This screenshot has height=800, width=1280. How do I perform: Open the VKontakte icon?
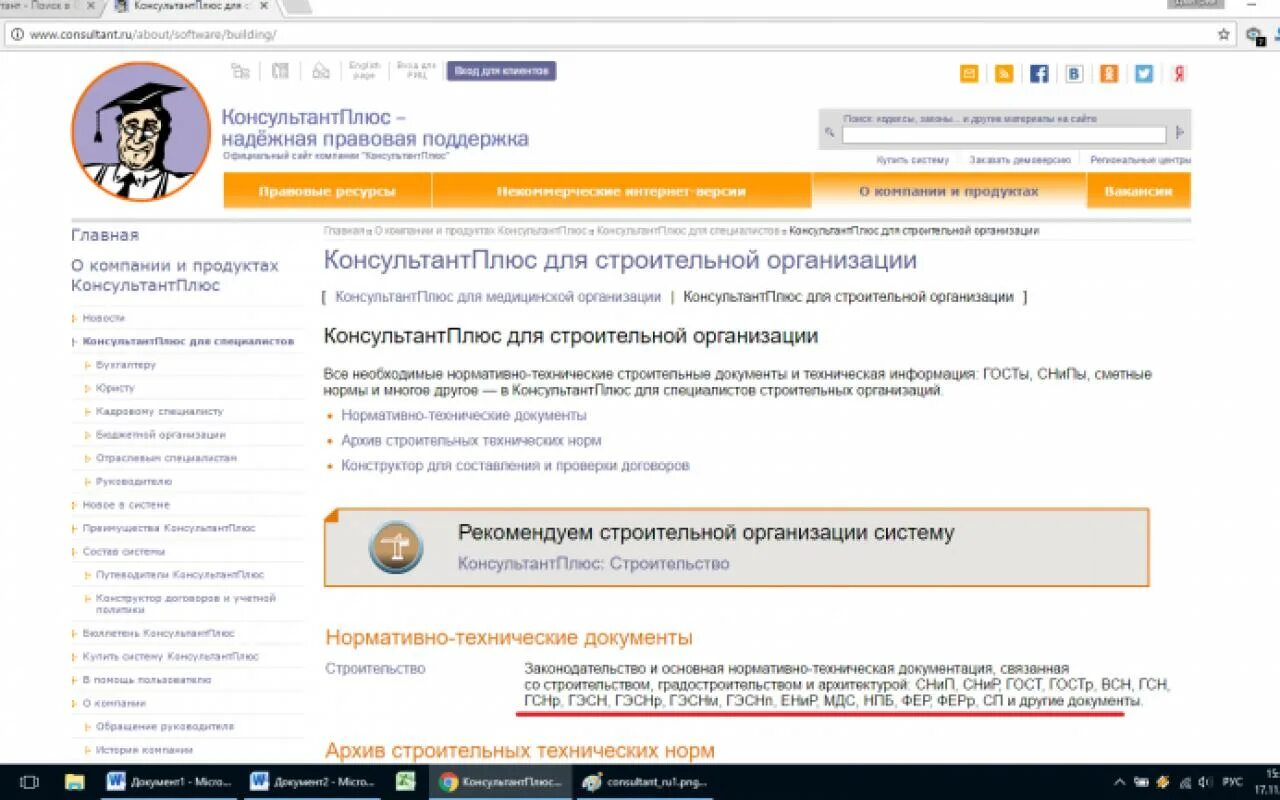point(1074,73)
